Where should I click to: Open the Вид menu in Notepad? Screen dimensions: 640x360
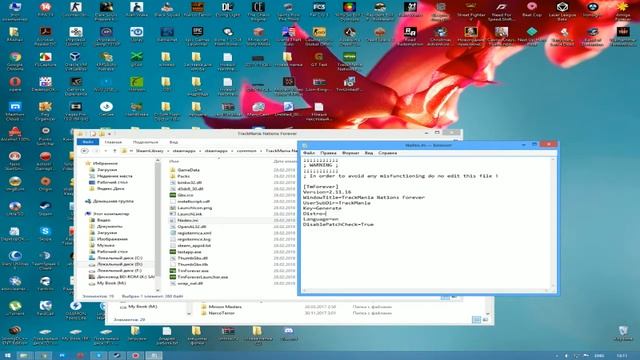click(369, 153)
